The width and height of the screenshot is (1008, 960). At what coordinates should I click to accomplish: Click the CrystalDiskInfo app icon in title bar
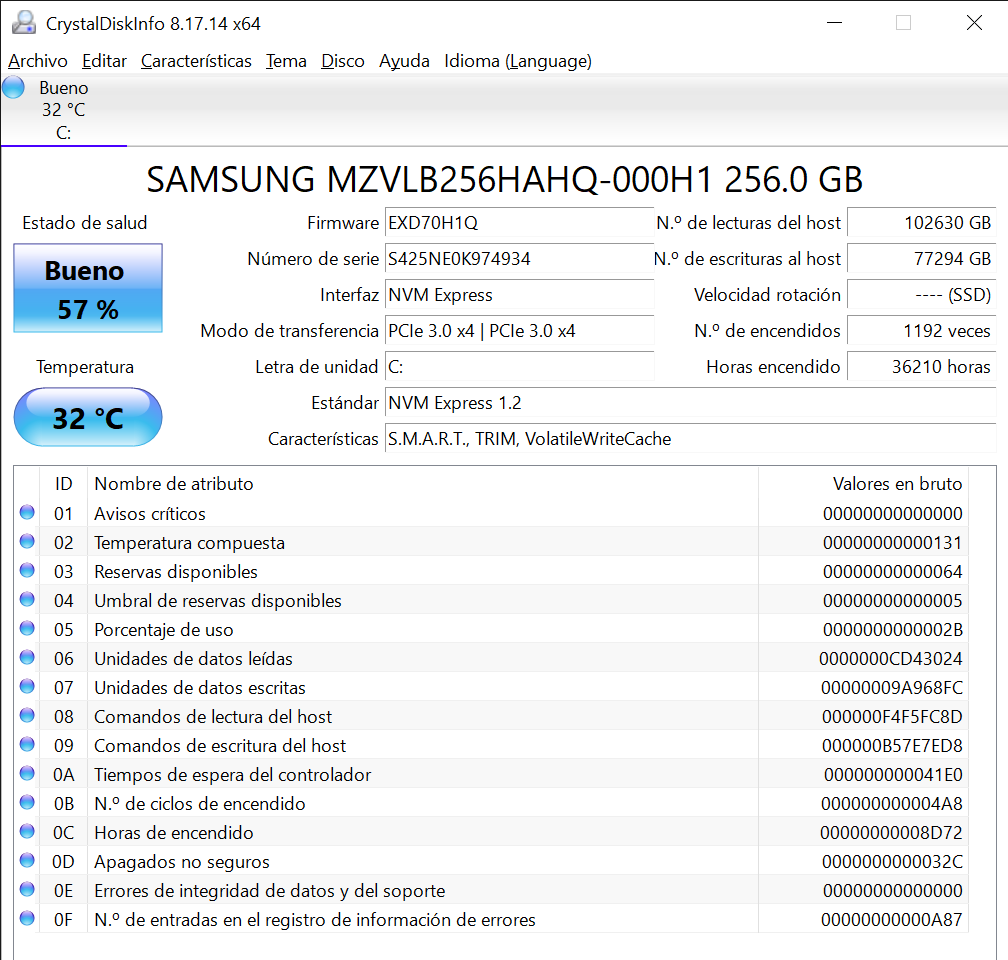(x=24, y=23)
